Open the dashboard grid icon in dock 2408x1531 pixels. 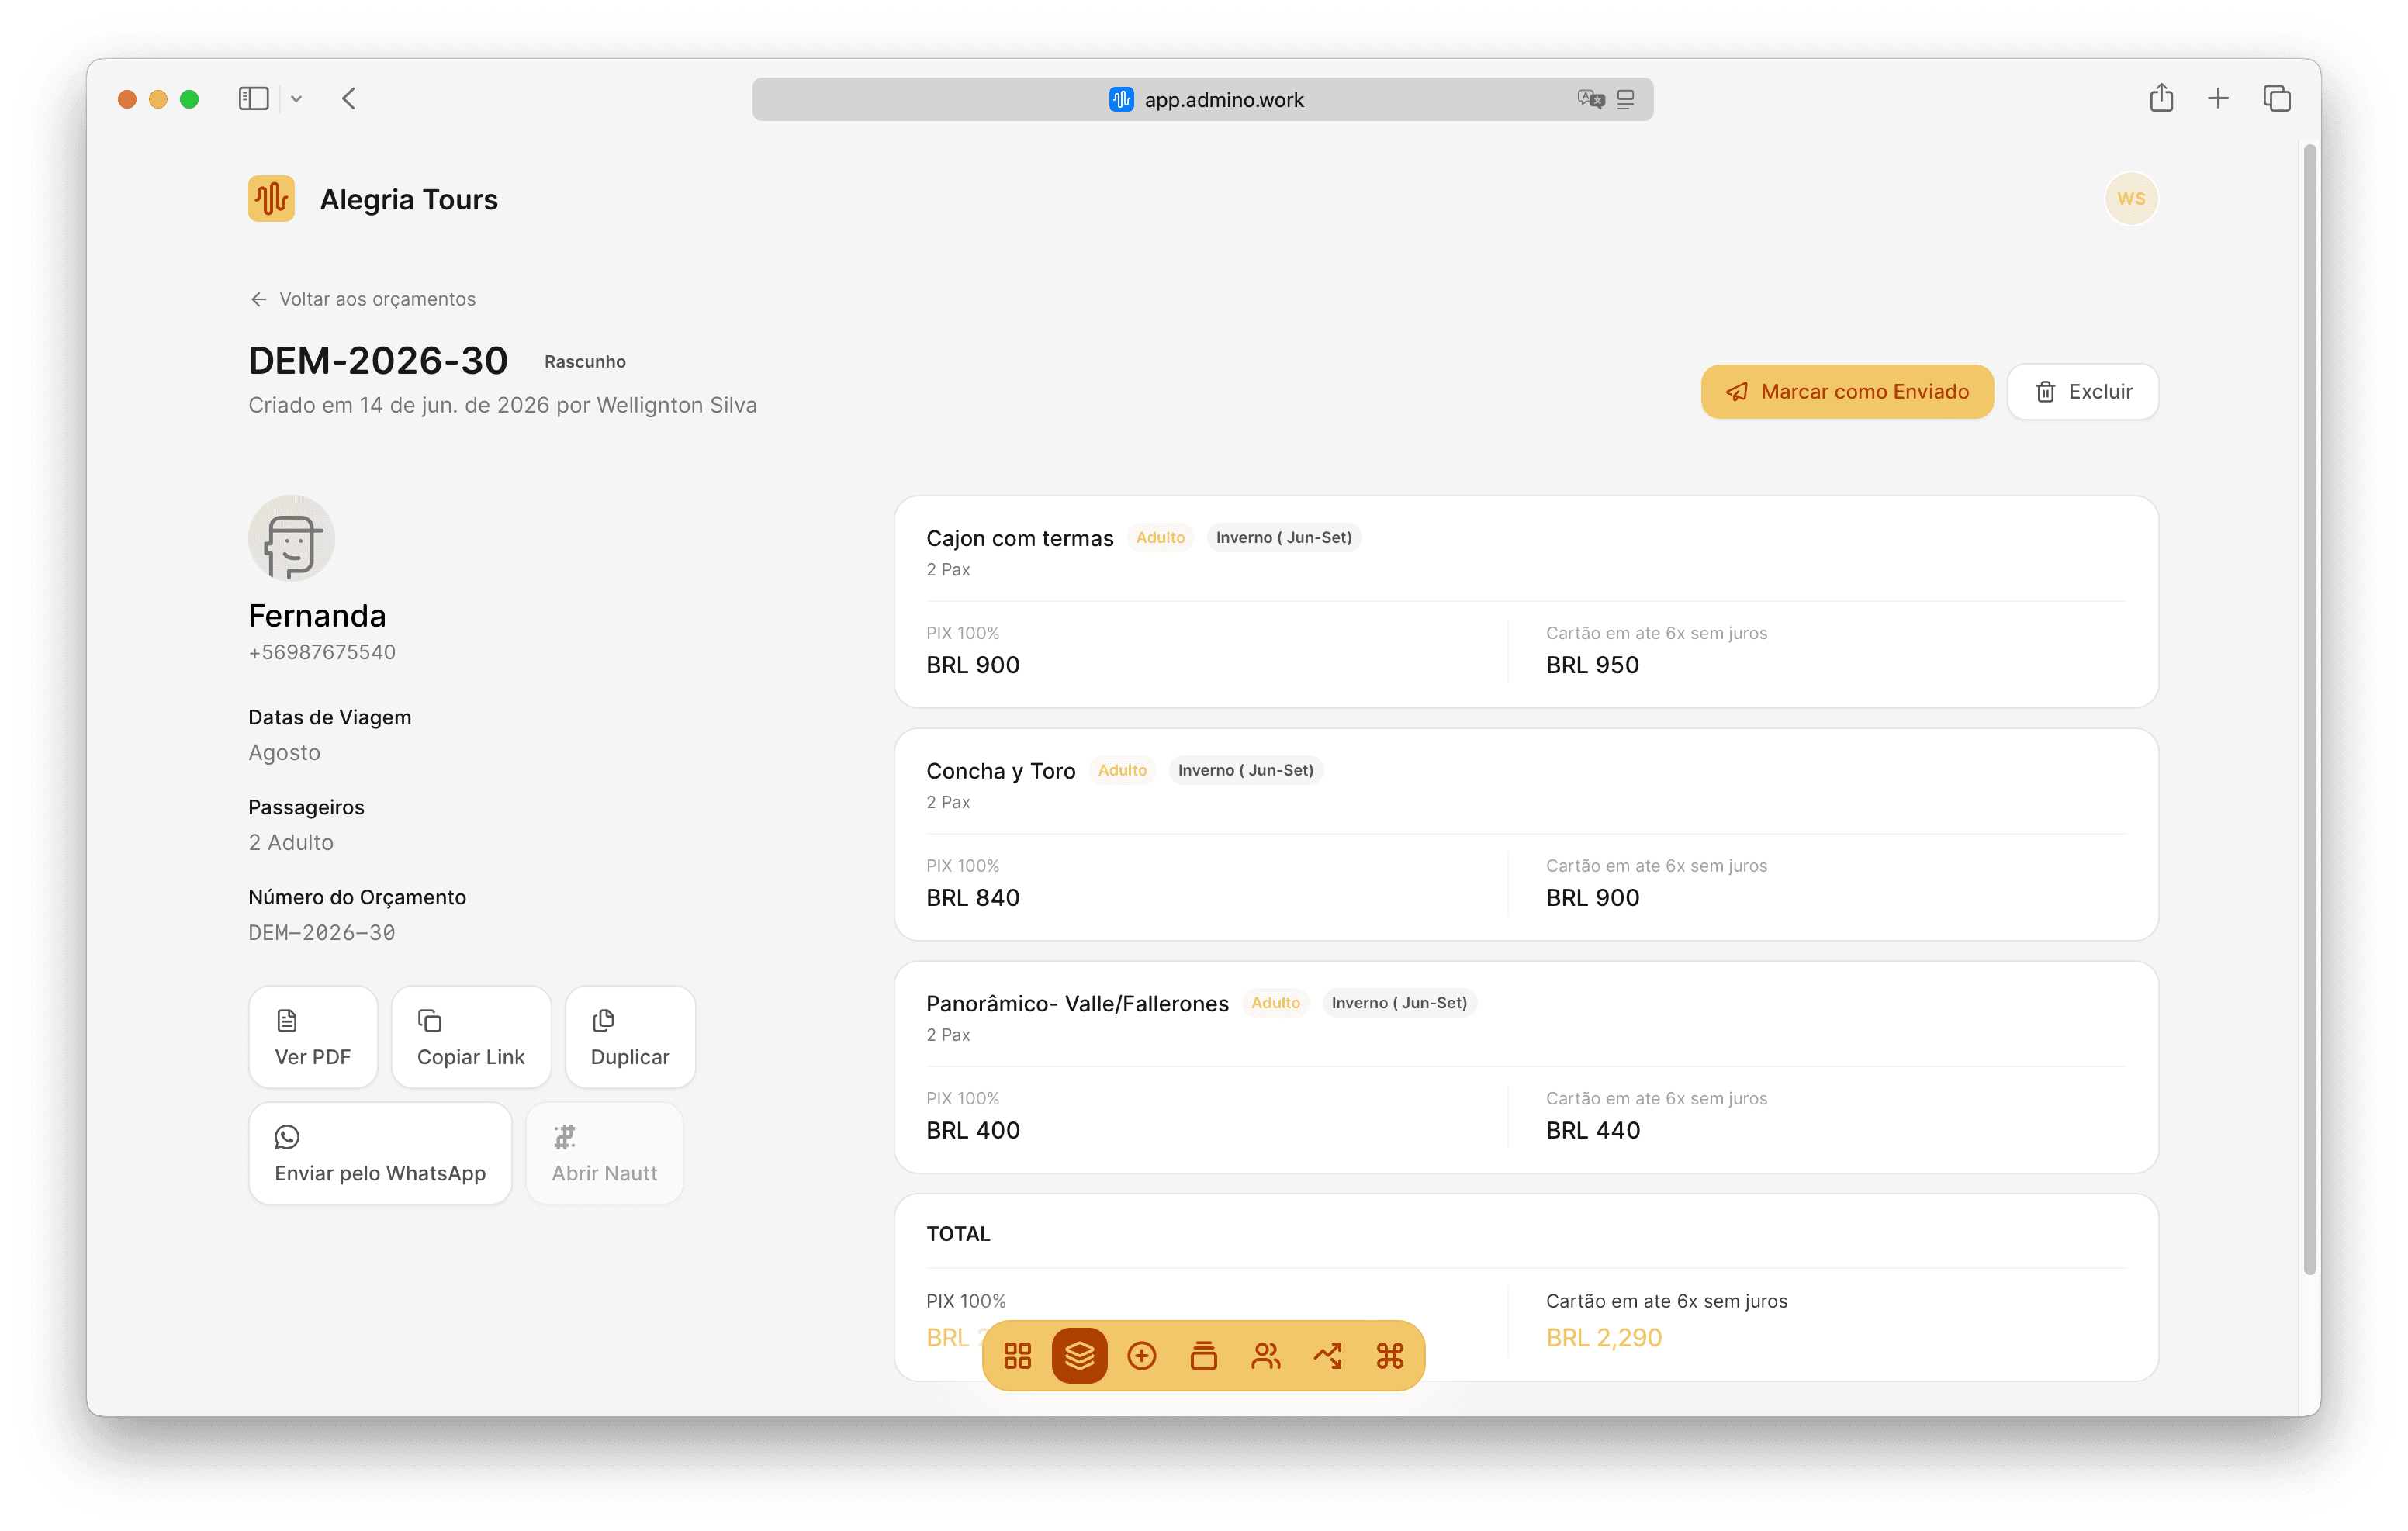click(x=1017, y=1355)
